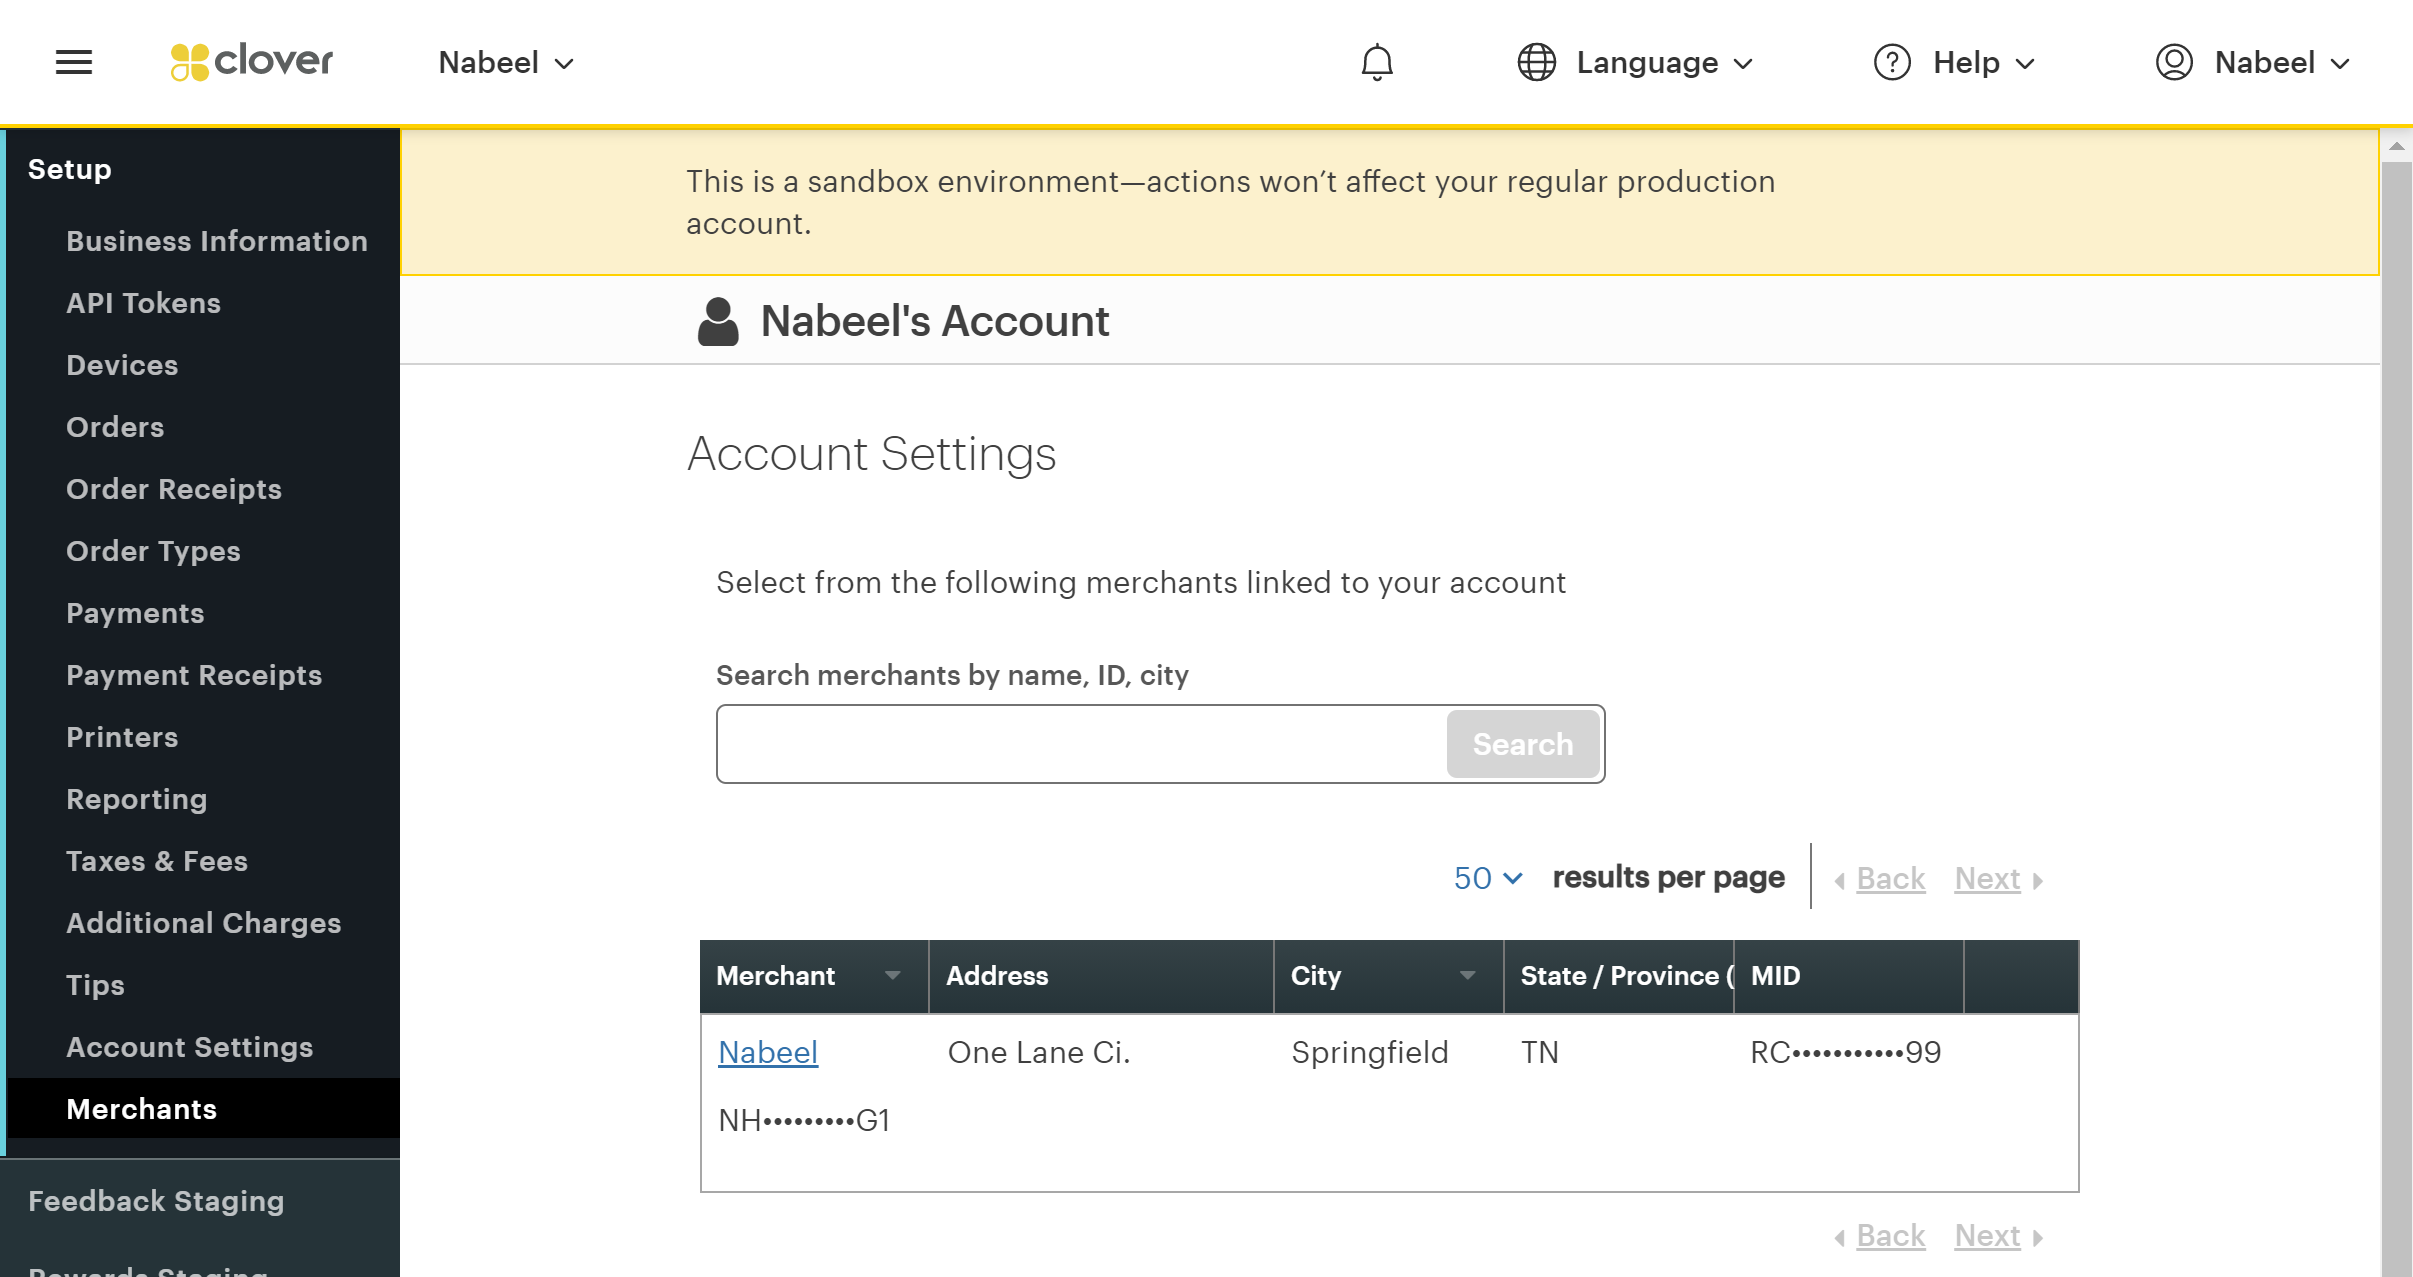Open the Nabeel merchant link
The height and width of the screenshot is (1277, 2413).
tap(768, 1052)
